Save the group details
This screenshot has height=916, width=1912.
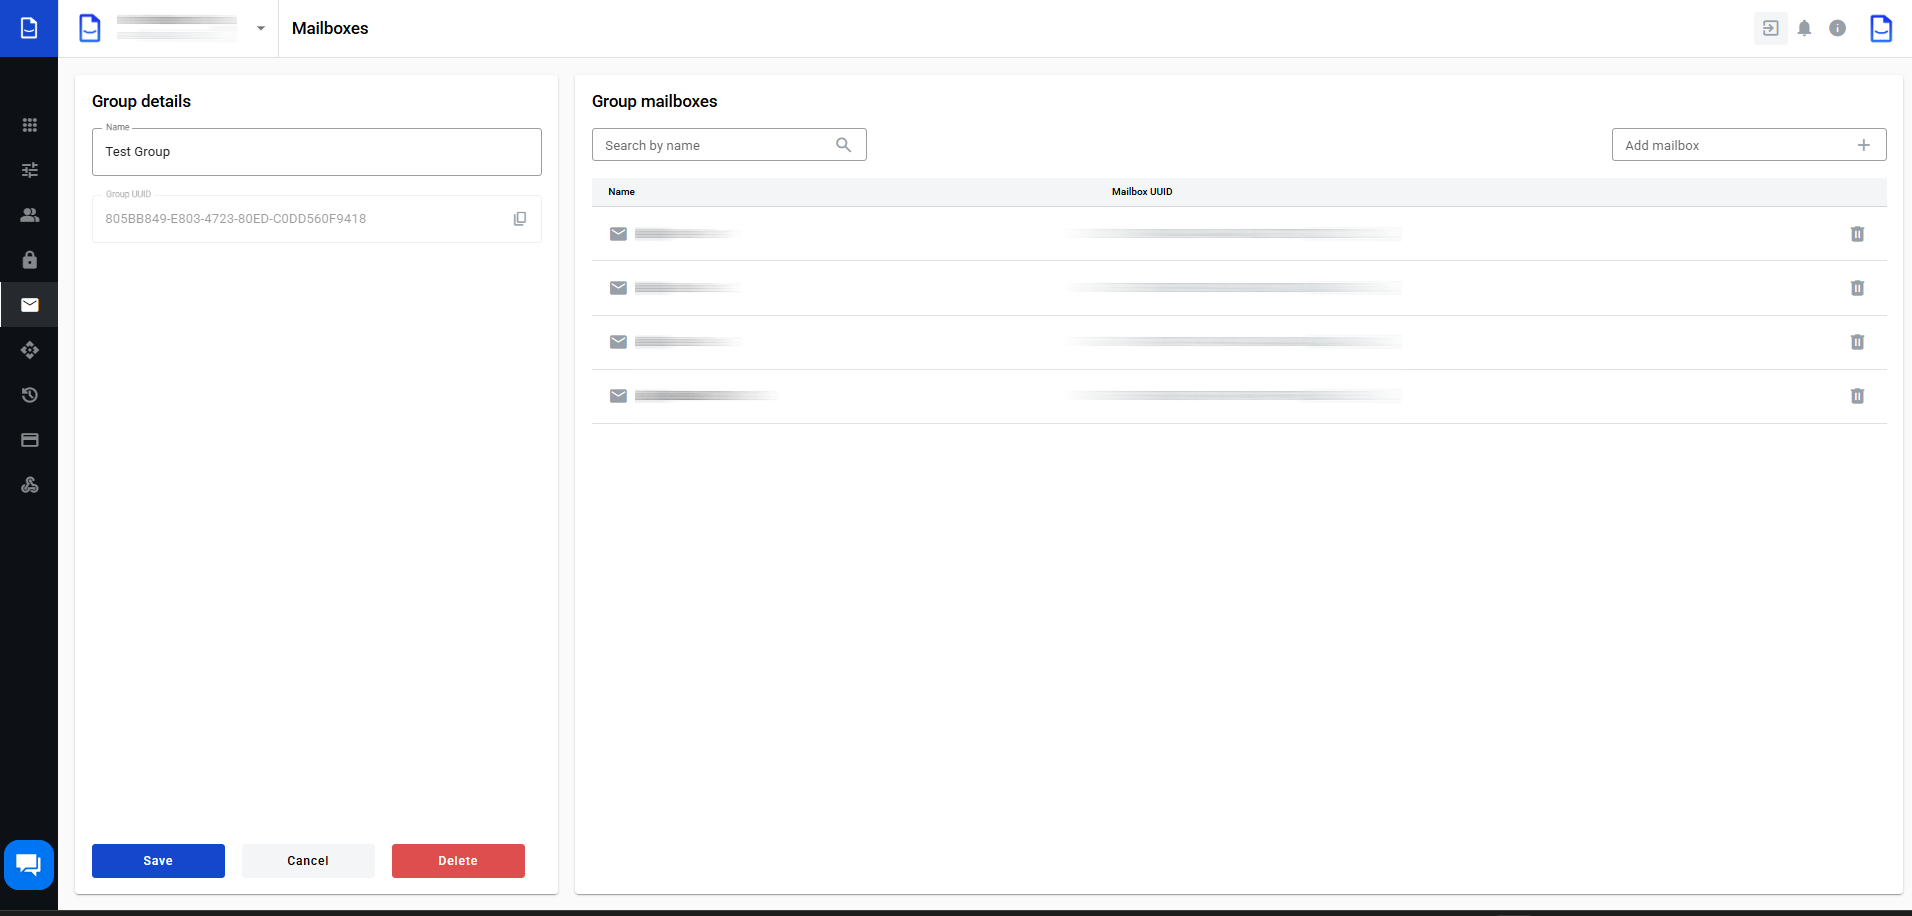158,861
